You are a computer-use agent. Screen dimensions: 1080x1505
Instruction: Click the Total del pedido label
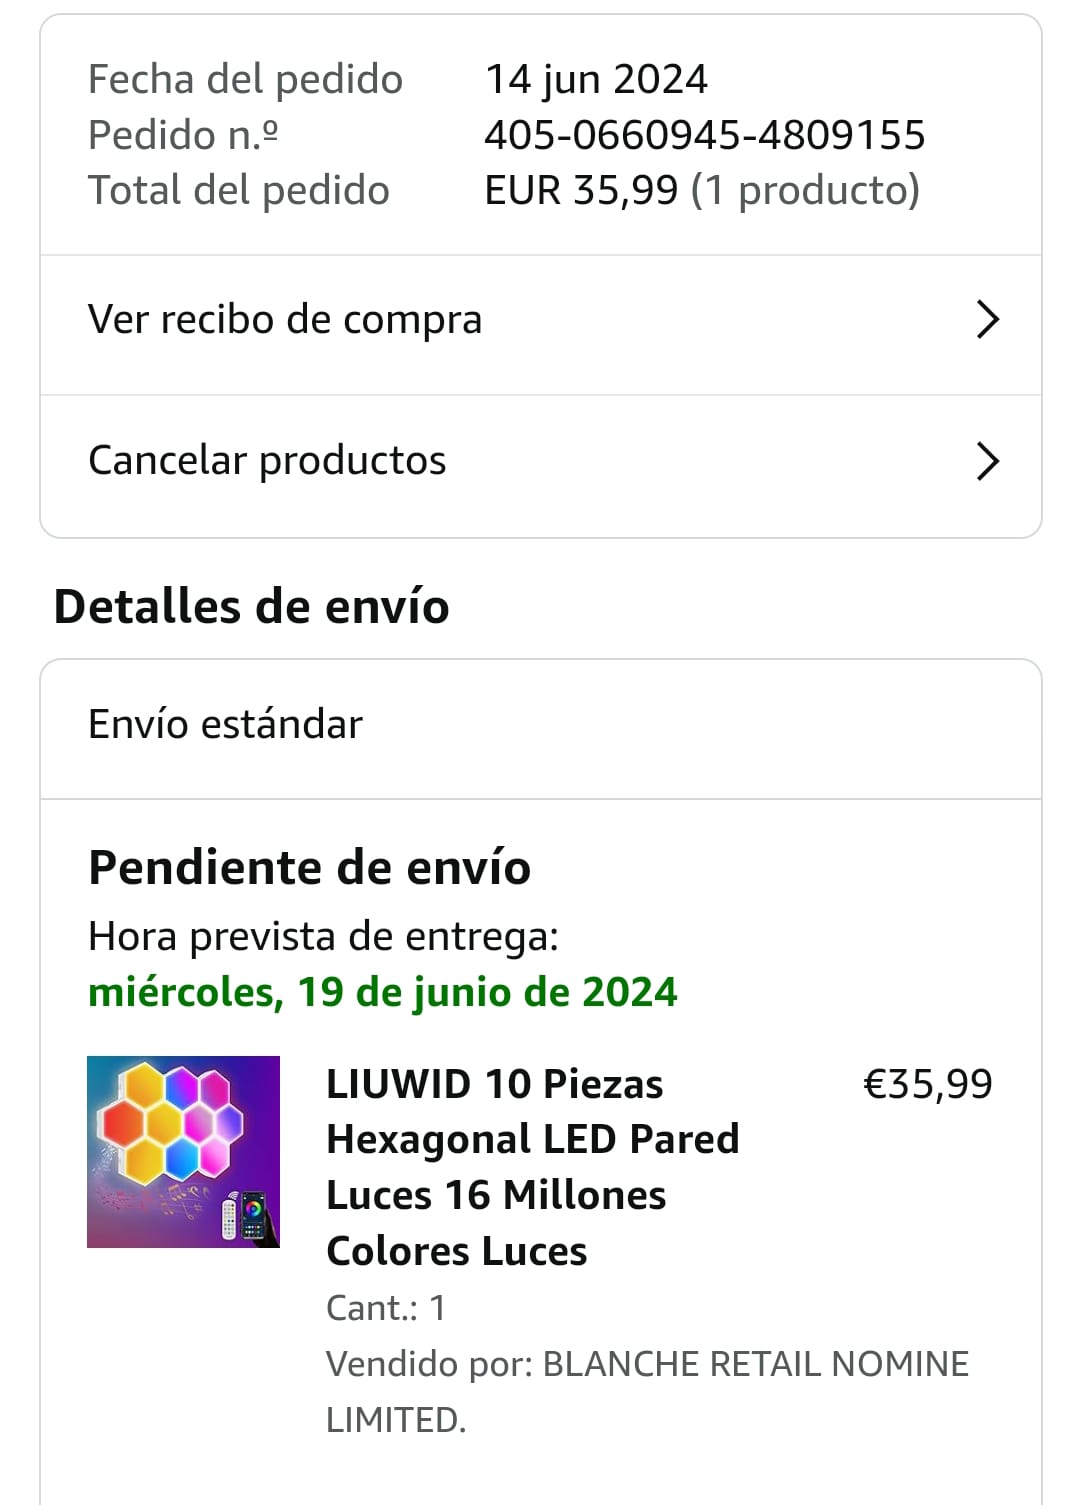[238, 190]
